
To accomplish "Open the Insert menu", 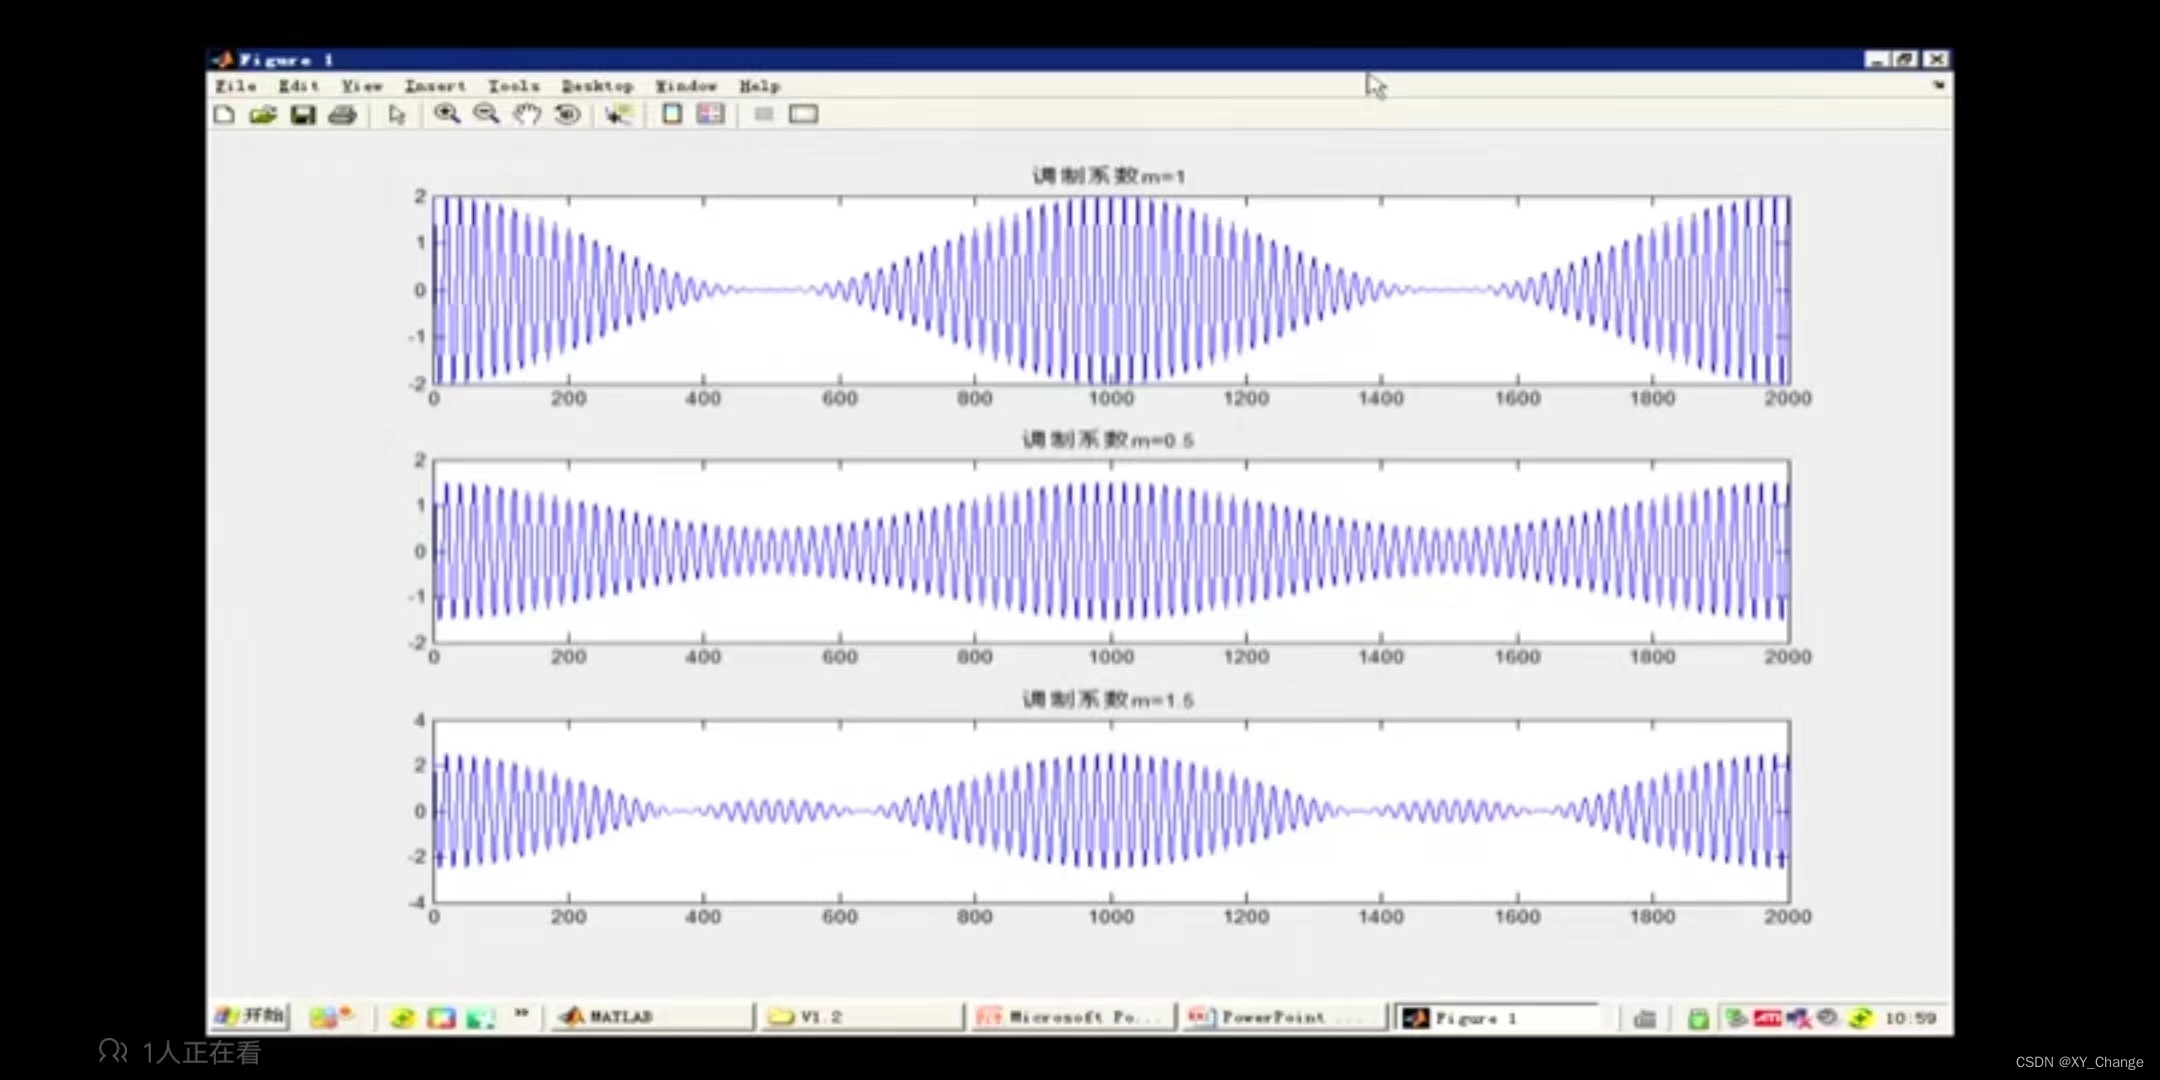I will pyautogui.click(x=435, y=87).
